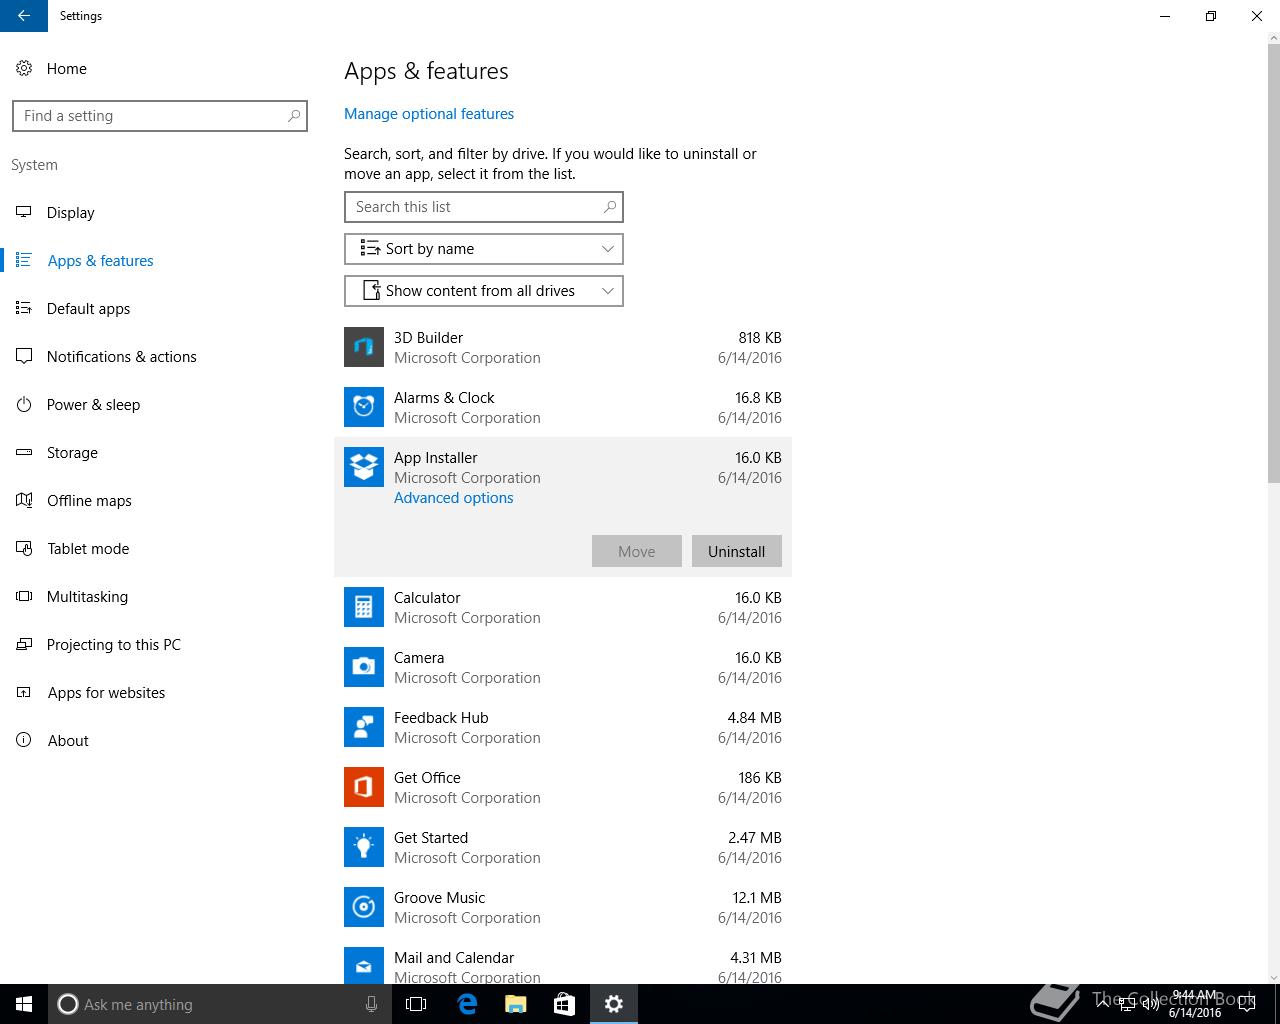Click the Camera app icon
The width and height of the screenshot is (1280, 1024).
(x=364, y=667)
